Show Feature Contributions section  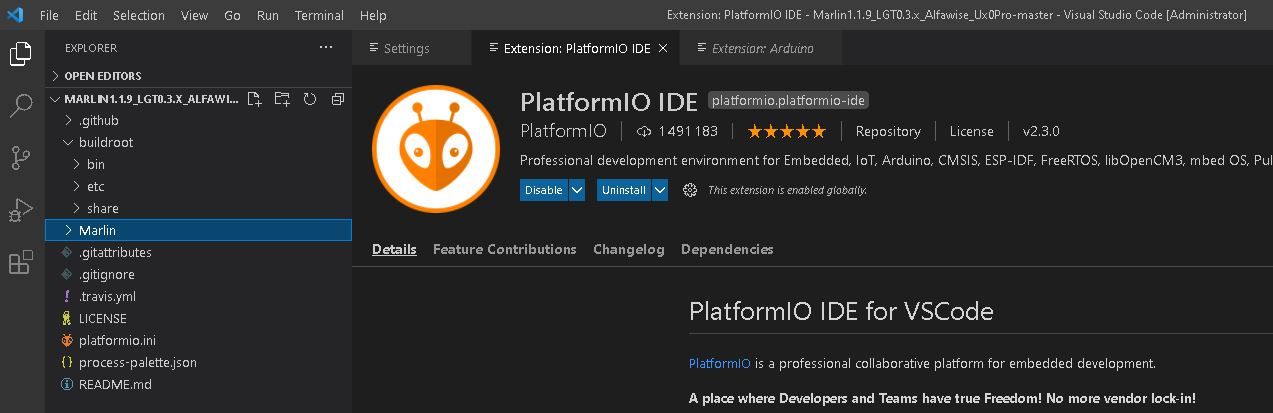point(505,249)
